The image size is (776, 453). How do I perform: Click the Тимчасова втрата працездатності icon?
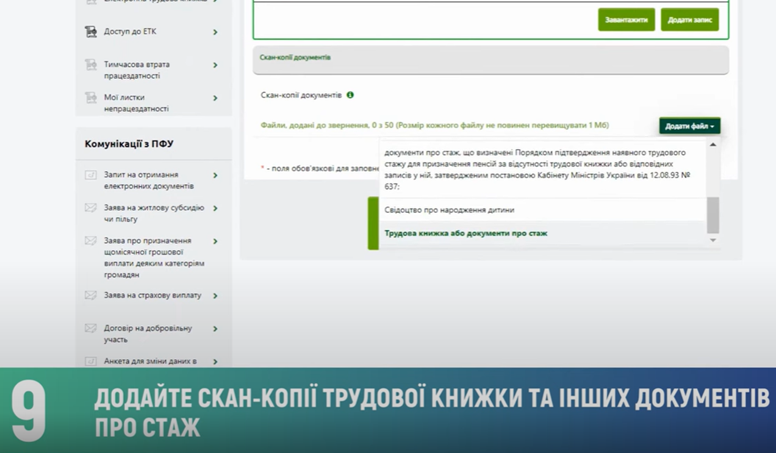(x=89, y=65)
